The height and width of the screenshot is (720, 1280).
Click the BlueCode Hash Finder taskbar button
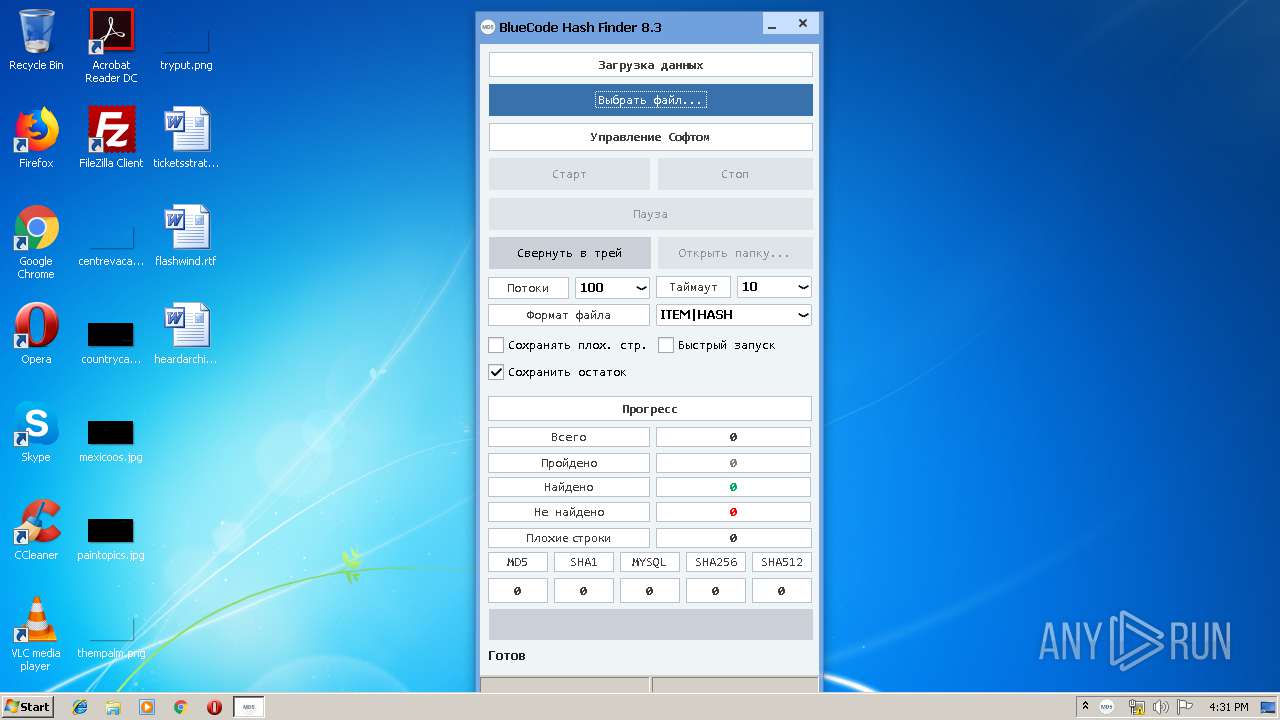(x=249, y=707)
